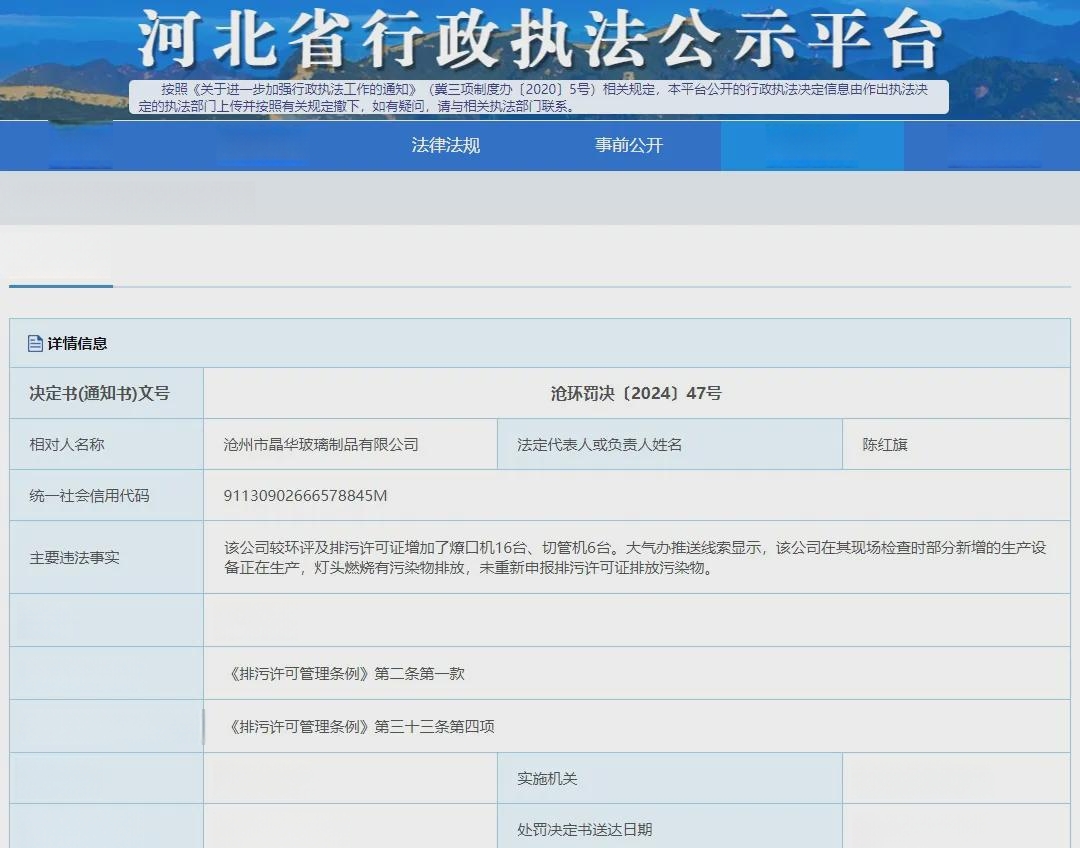Click the 实施机关 label cell
The width and height of the screenshot is (1080, 848).
(x=669, y=778)
